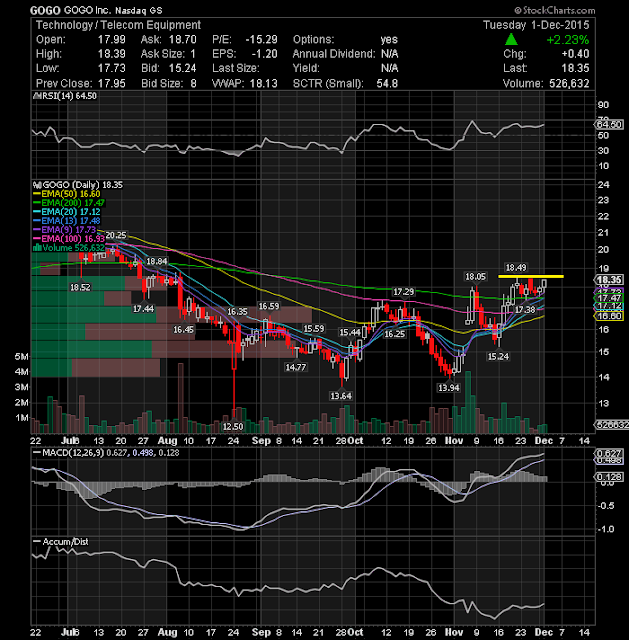Click the 0.128 histogram tag on right axis
Image resolution: width=629 pixels, height=640 pixels.
609,477
